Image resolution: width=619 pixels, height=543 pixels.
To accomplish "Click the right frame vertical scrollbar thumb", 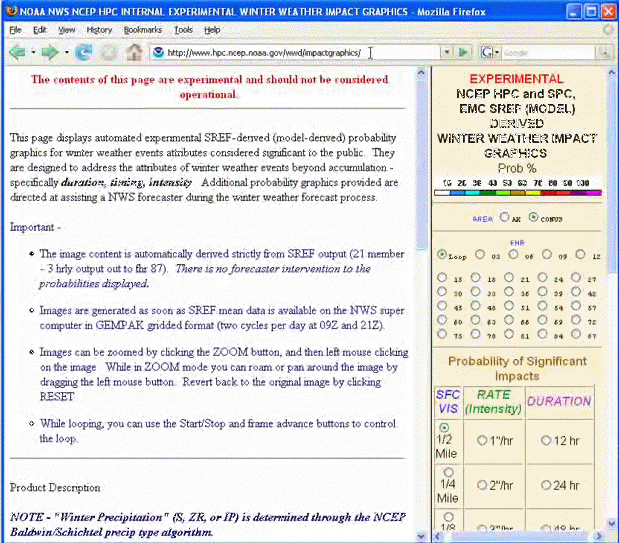I will click(611, 175).
